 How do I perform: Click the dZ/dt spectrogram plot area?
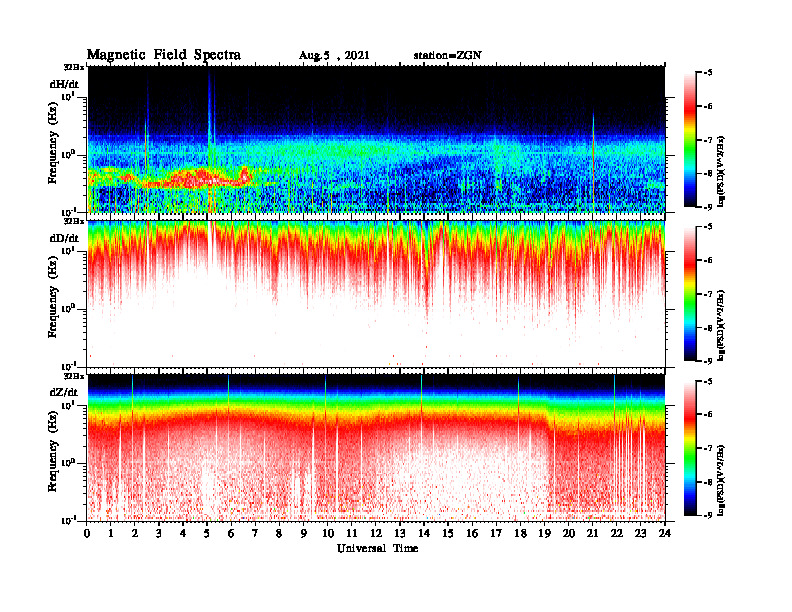376,447
